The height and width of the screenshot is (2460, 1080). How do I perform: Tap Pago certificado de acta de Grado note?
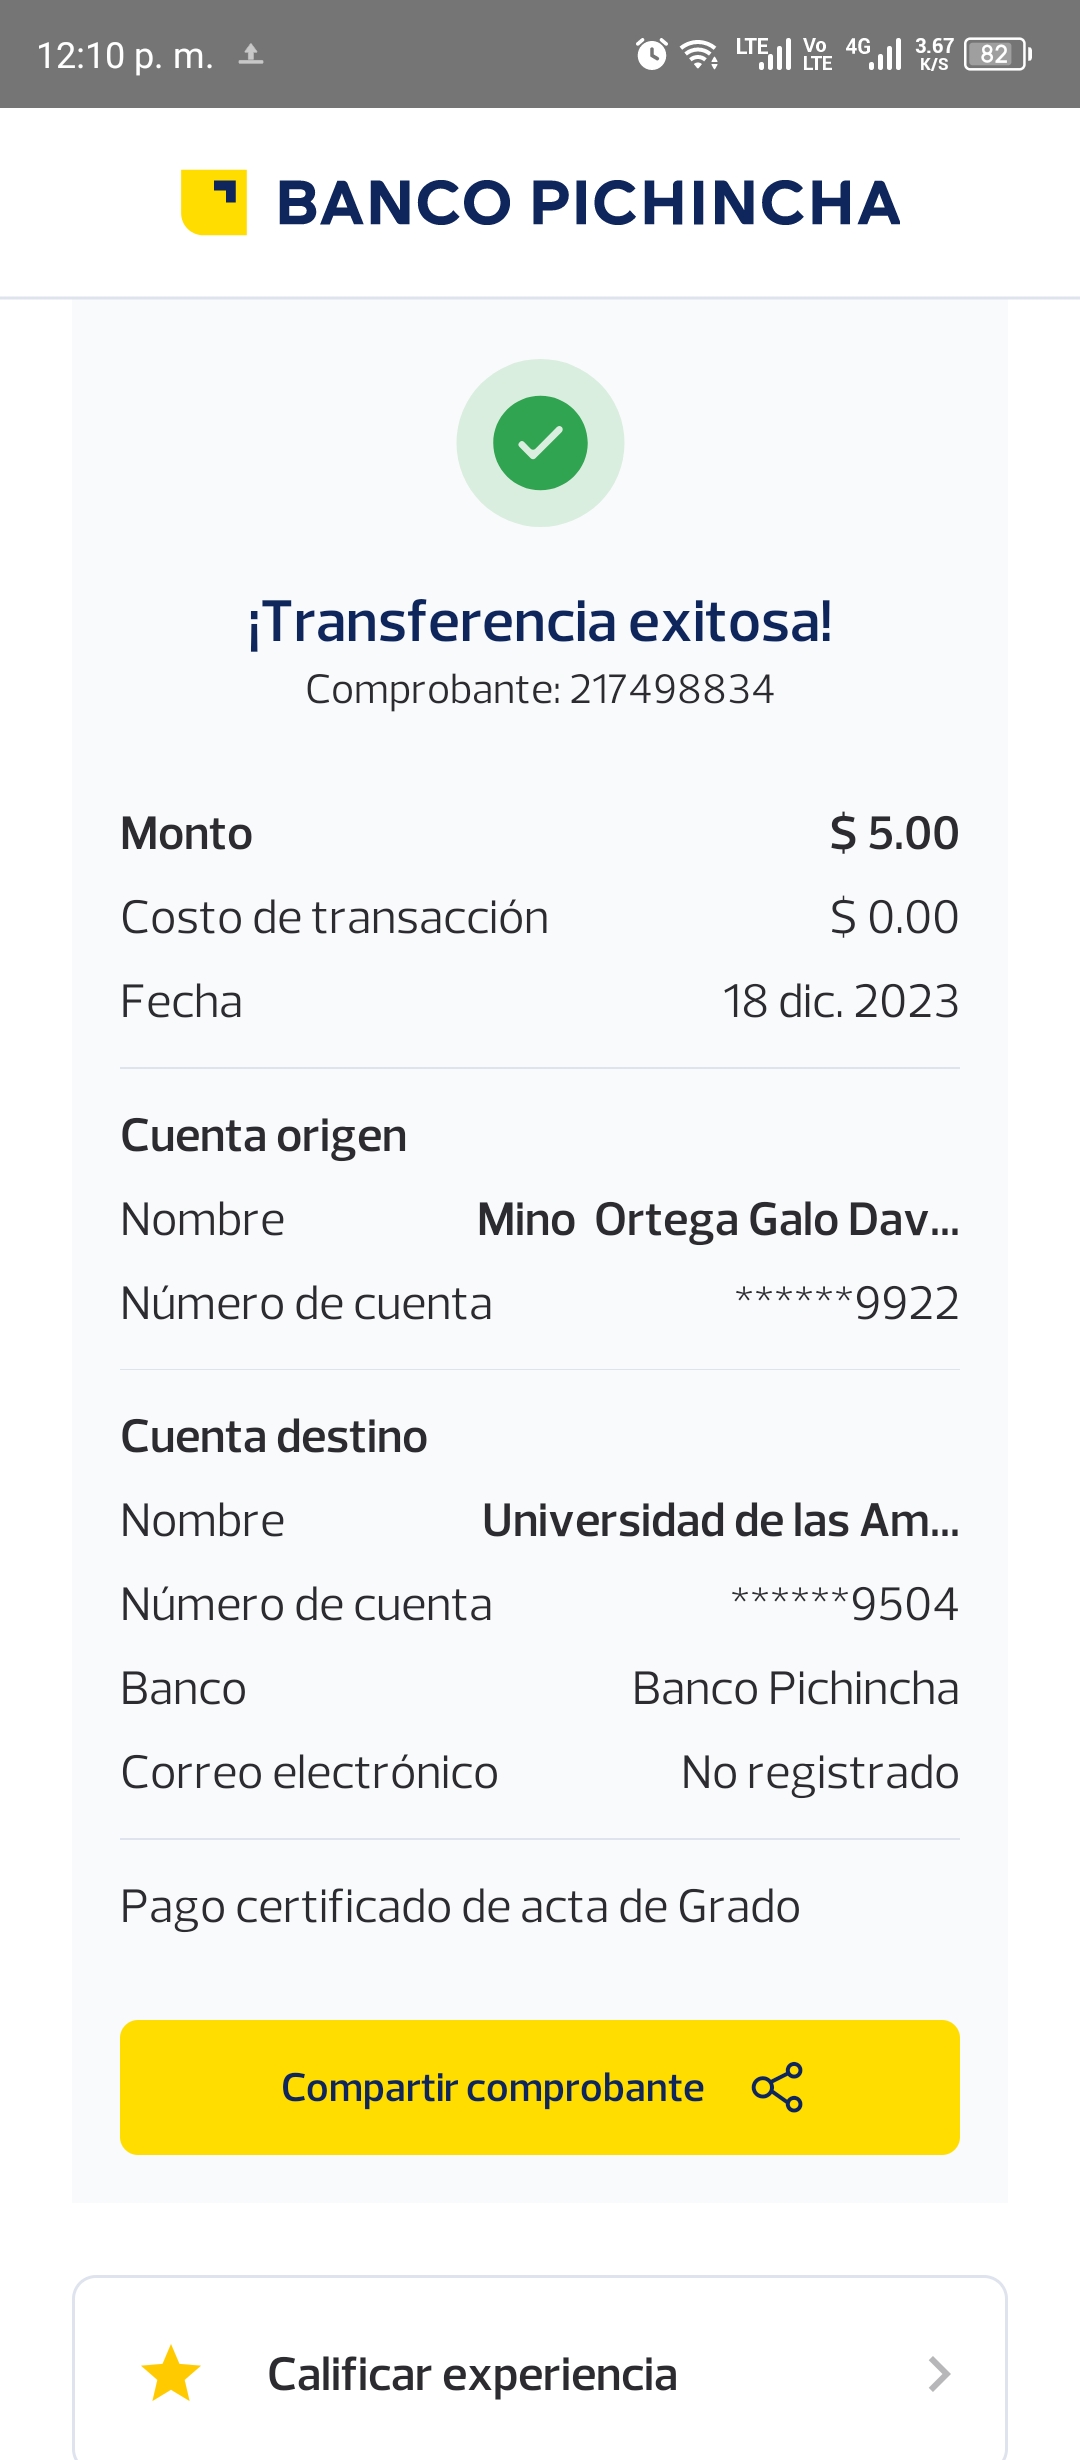[x=460, y=1906]
